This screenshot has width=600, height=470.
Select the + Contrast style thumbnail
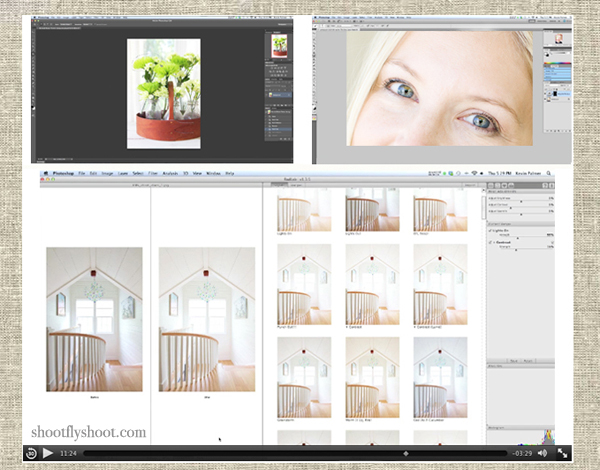pos(372,284)
